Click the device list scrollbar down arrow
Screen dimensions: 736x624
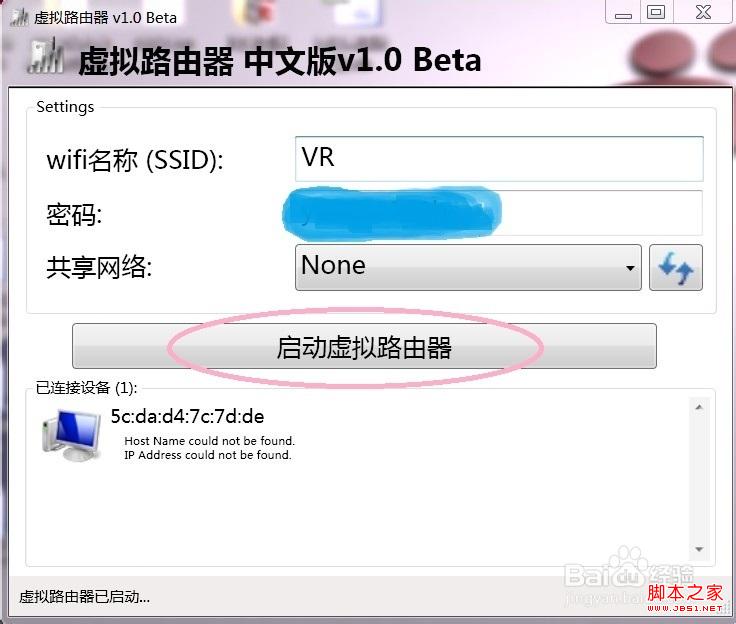pos(699,549)
